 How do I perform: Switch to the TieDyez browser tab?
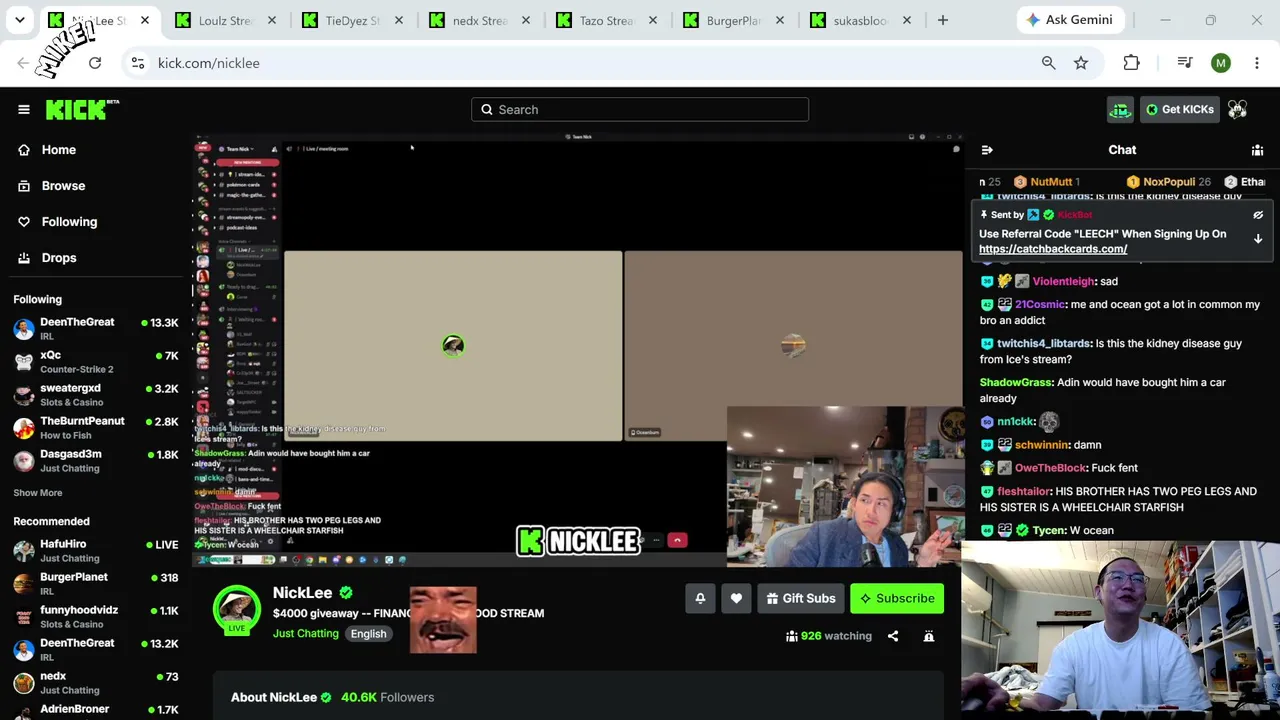click(x=353, y=21)
